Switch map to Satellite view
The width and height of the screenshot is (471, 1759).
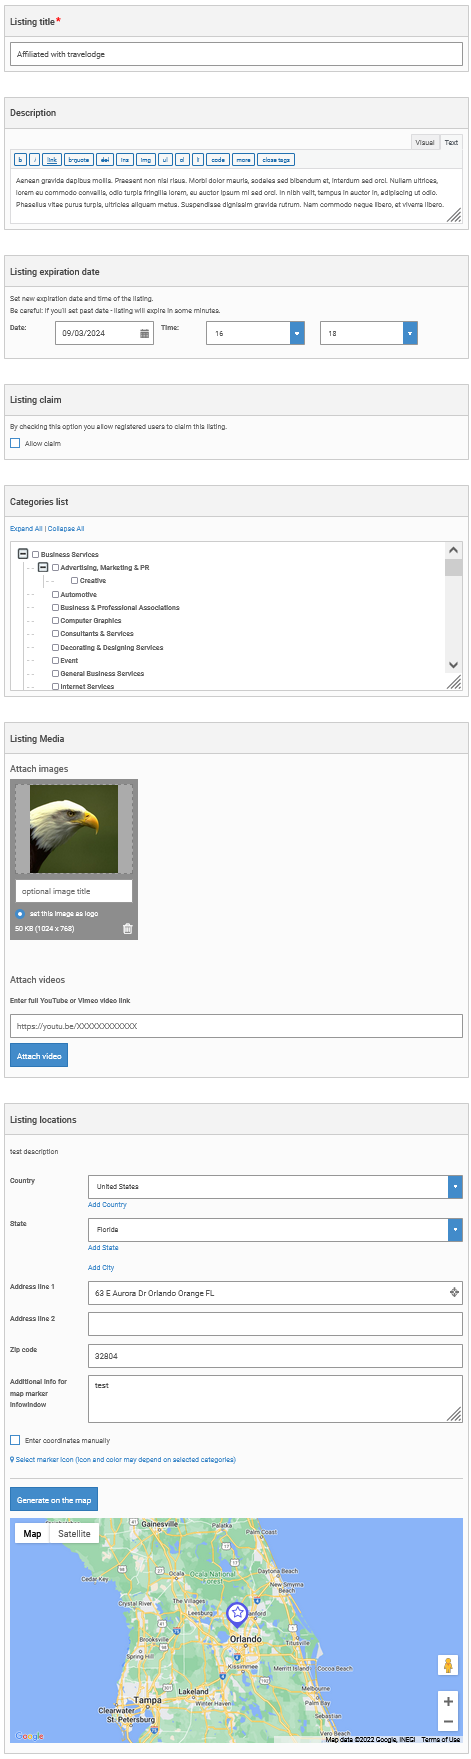point(74,1534)
